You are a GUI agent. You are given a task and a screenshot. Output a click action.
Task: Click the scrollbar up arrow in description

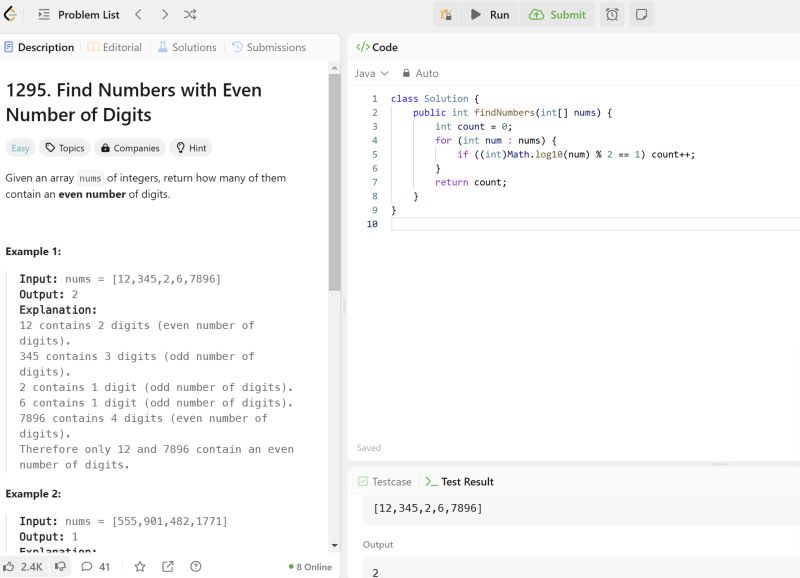[x=334, y=68]
